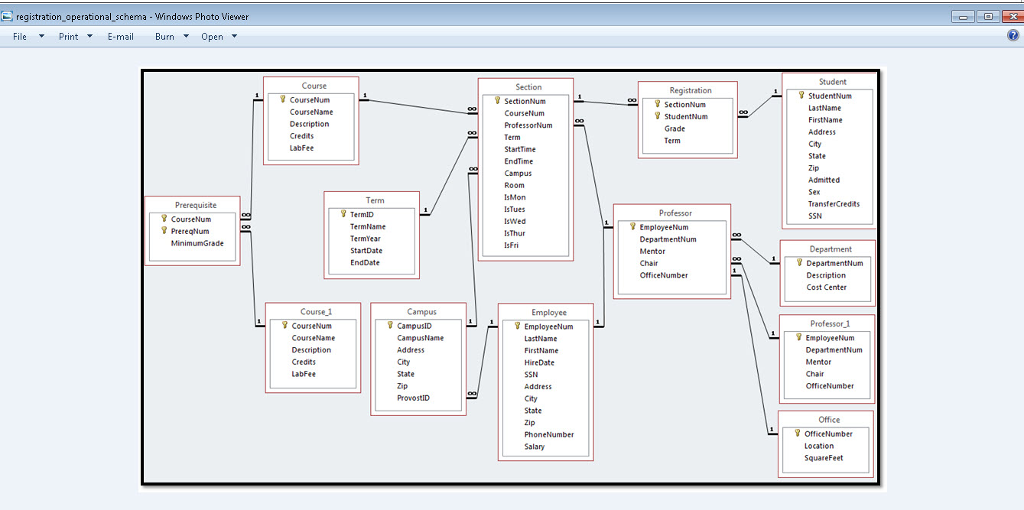Choose E-mail from the toolbar
The height and width of the screenshot is (510, 1024).
click(x=120, y=36)
